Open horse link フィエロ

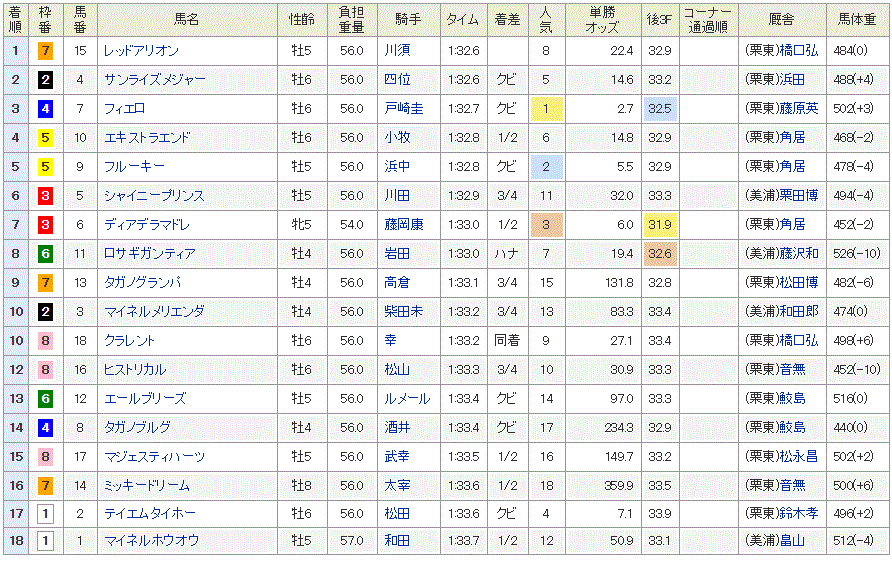125,109
